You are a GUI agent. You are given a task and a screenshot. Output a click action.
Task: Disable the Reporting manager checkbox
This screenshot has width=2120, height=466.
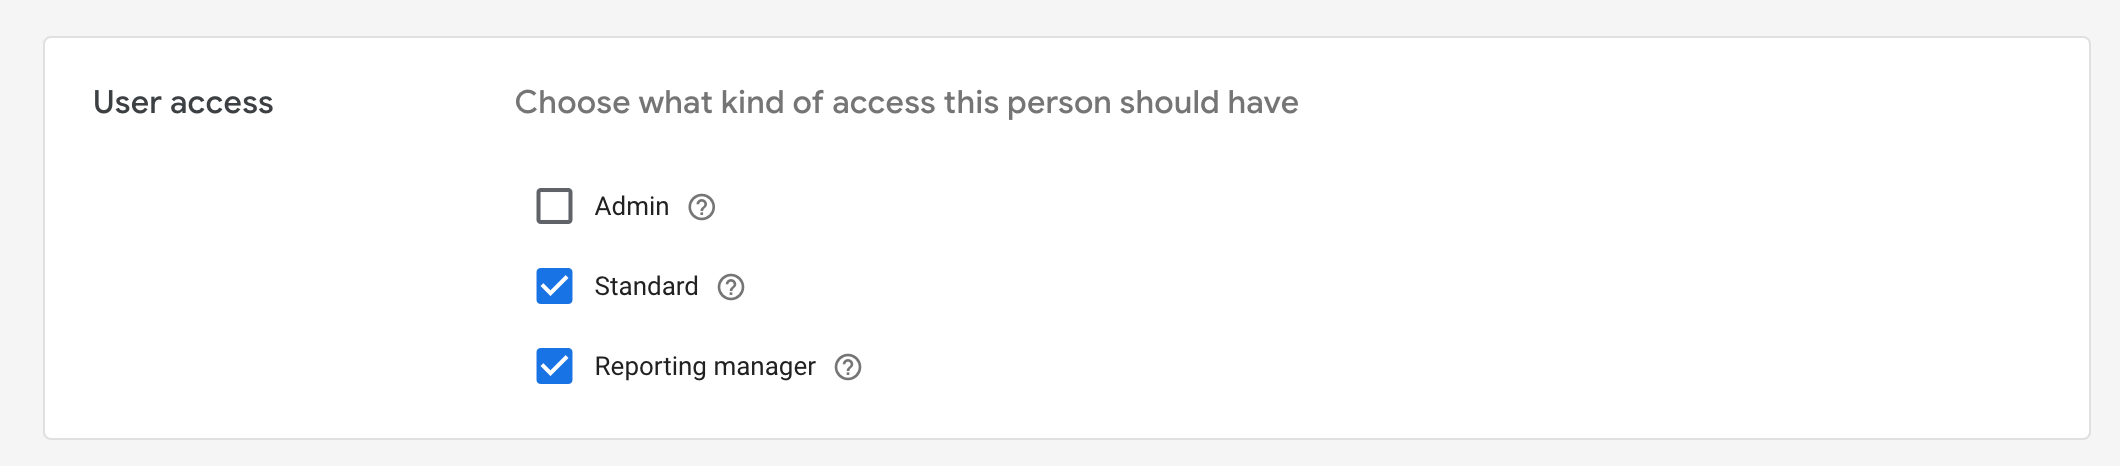(x=555, y=366)
